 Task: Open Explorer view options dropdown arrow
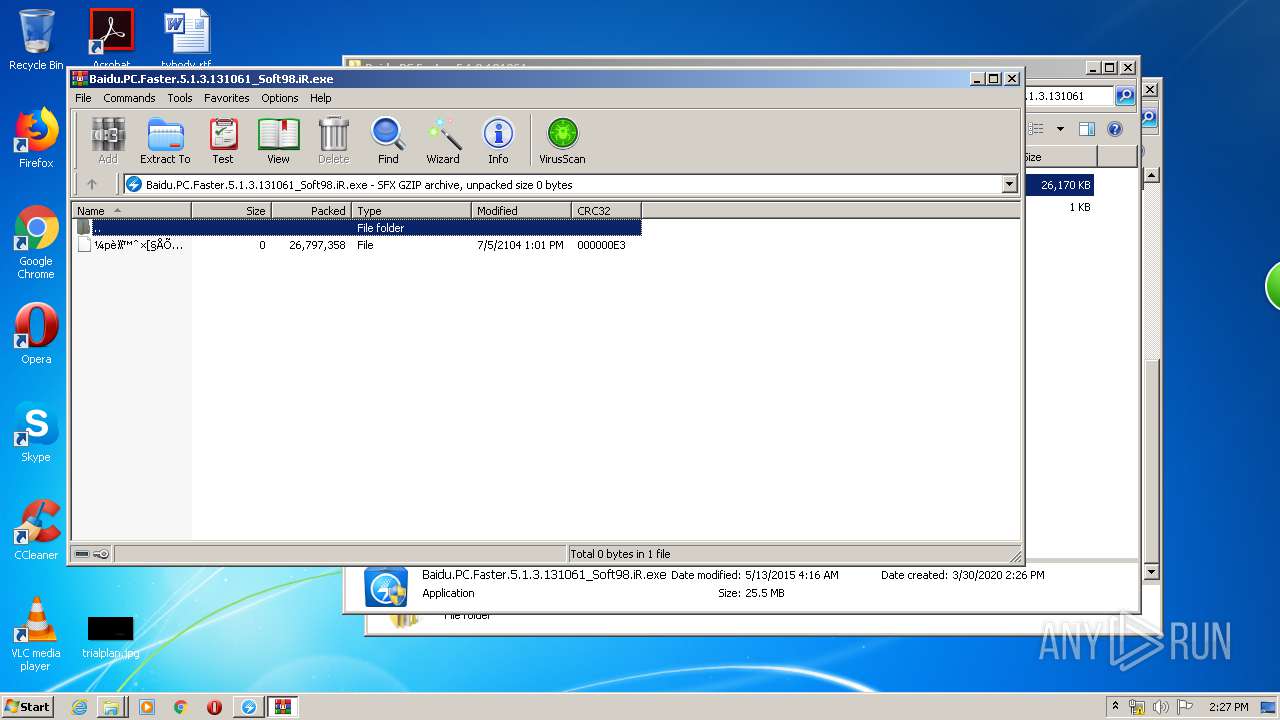pyautogui.click(x=1060, y=129)
